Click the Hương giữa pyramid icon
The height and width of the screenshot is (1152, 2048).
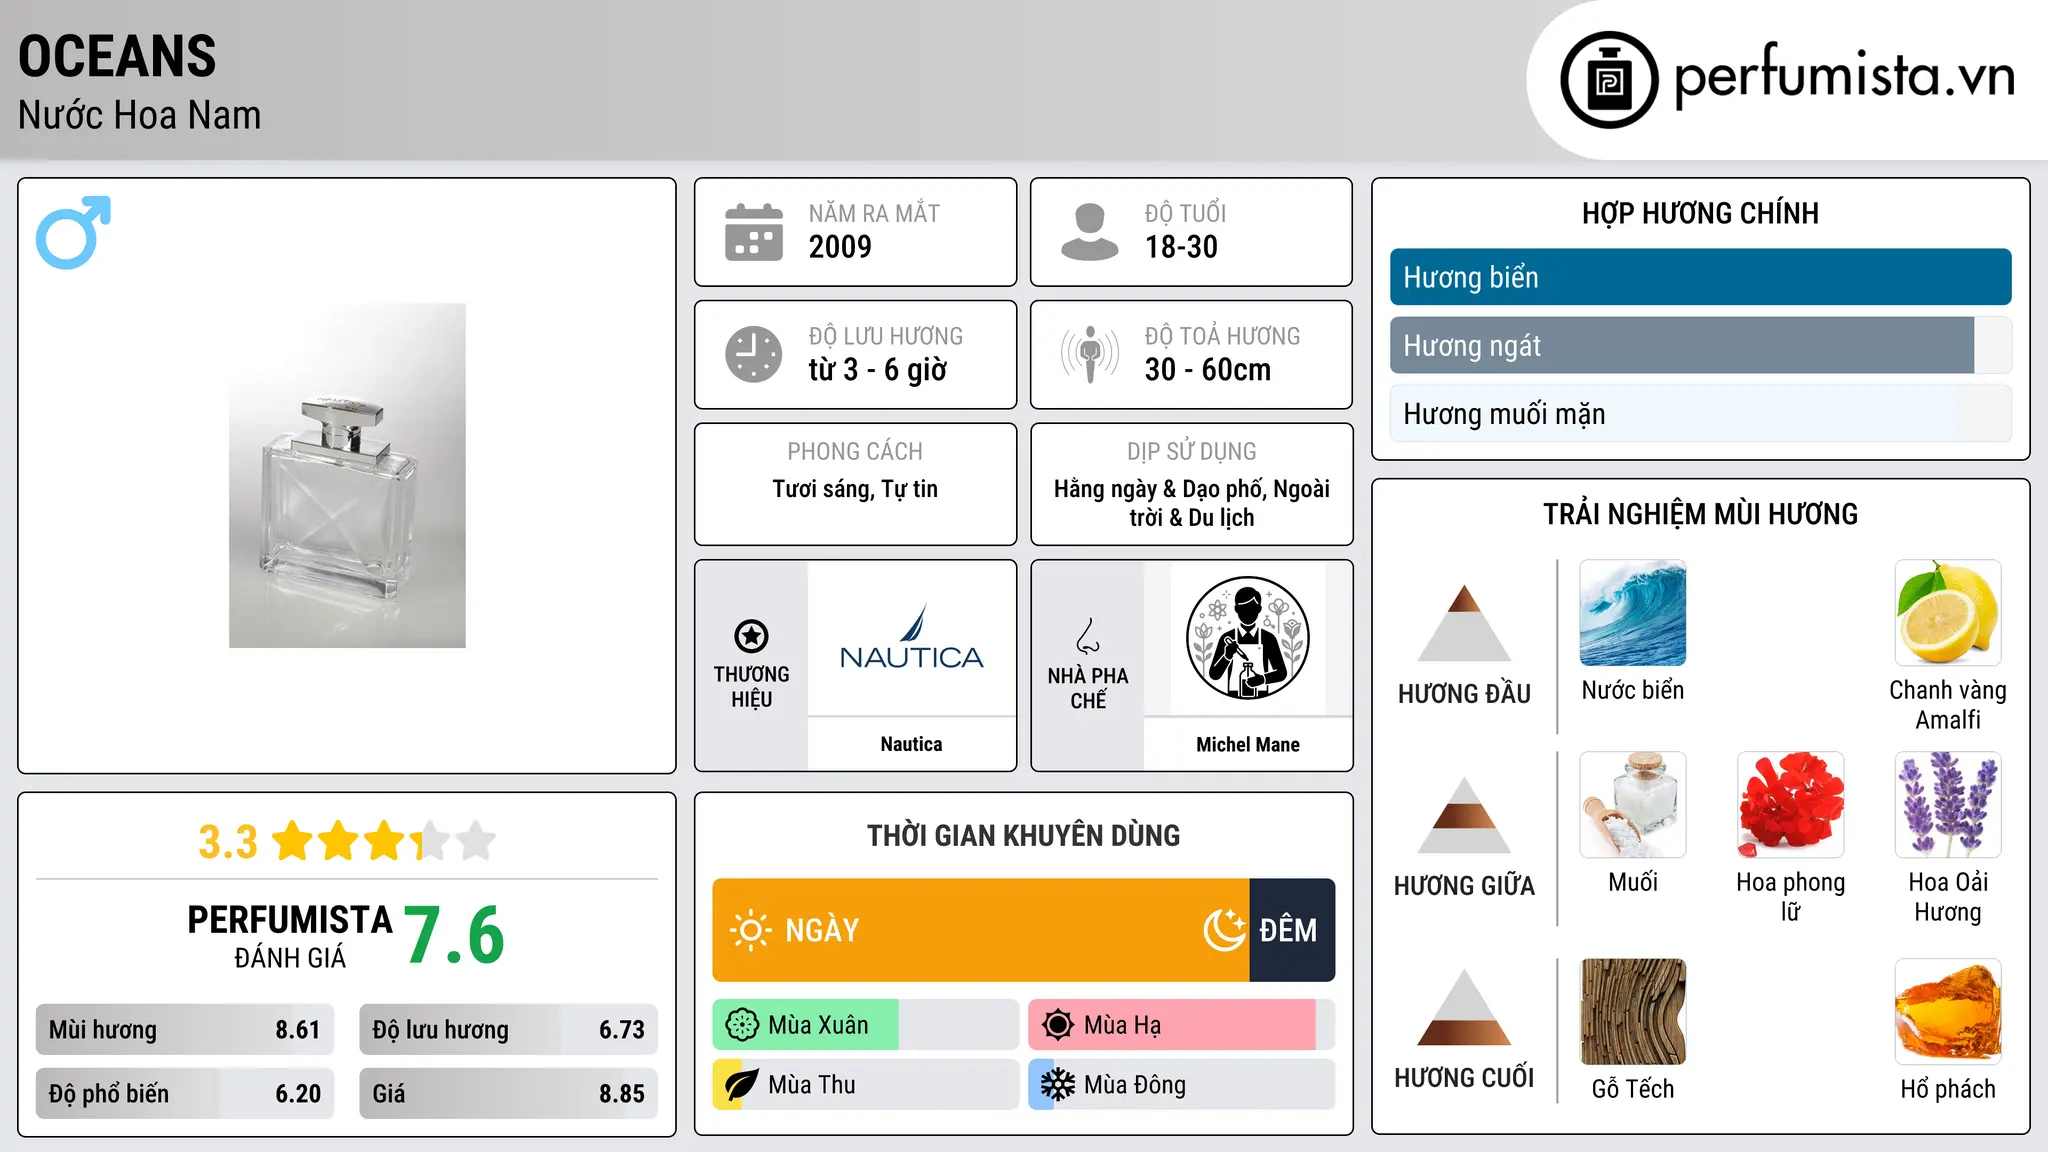[1464, 815]
